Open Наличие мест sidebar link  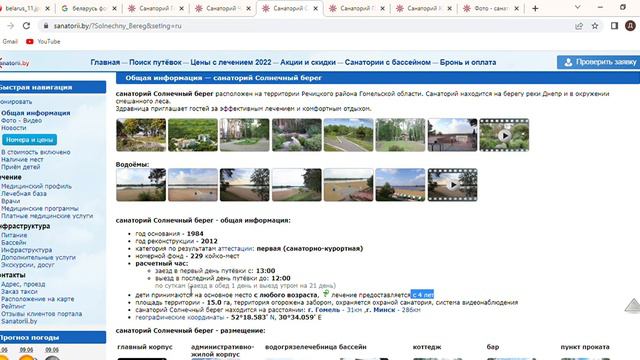(x=22, y=159)
